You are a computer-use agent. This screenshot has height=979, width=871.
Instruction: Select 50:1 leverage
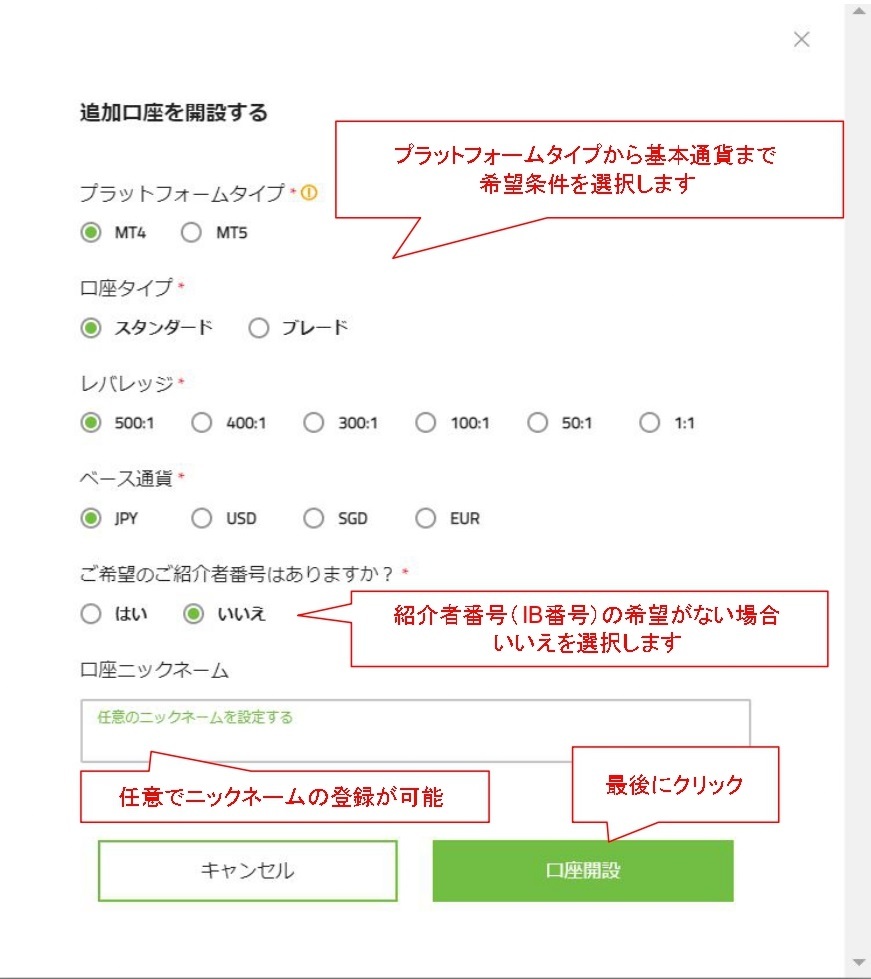[x=538, y=423]
